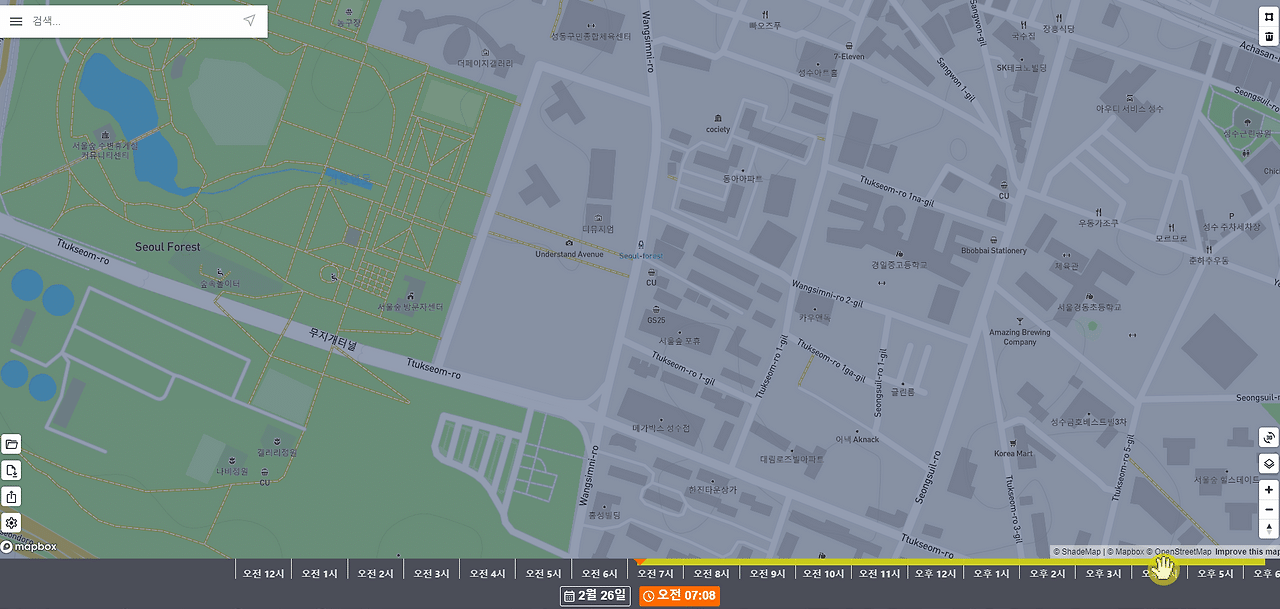Click the 대림로즈빌아파트 label
Image resolution: width=1280 pixels, height=609 pixels.
click(x=792, y=459)
